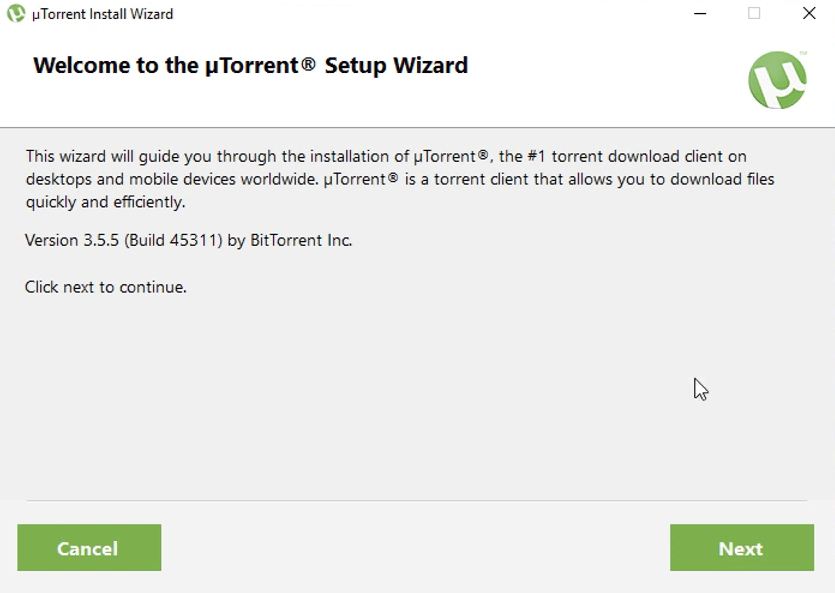Close the µTorrent Install Wizard
Image resolution: width=835 pixels, height=593 pixels.
pos(807,14)
